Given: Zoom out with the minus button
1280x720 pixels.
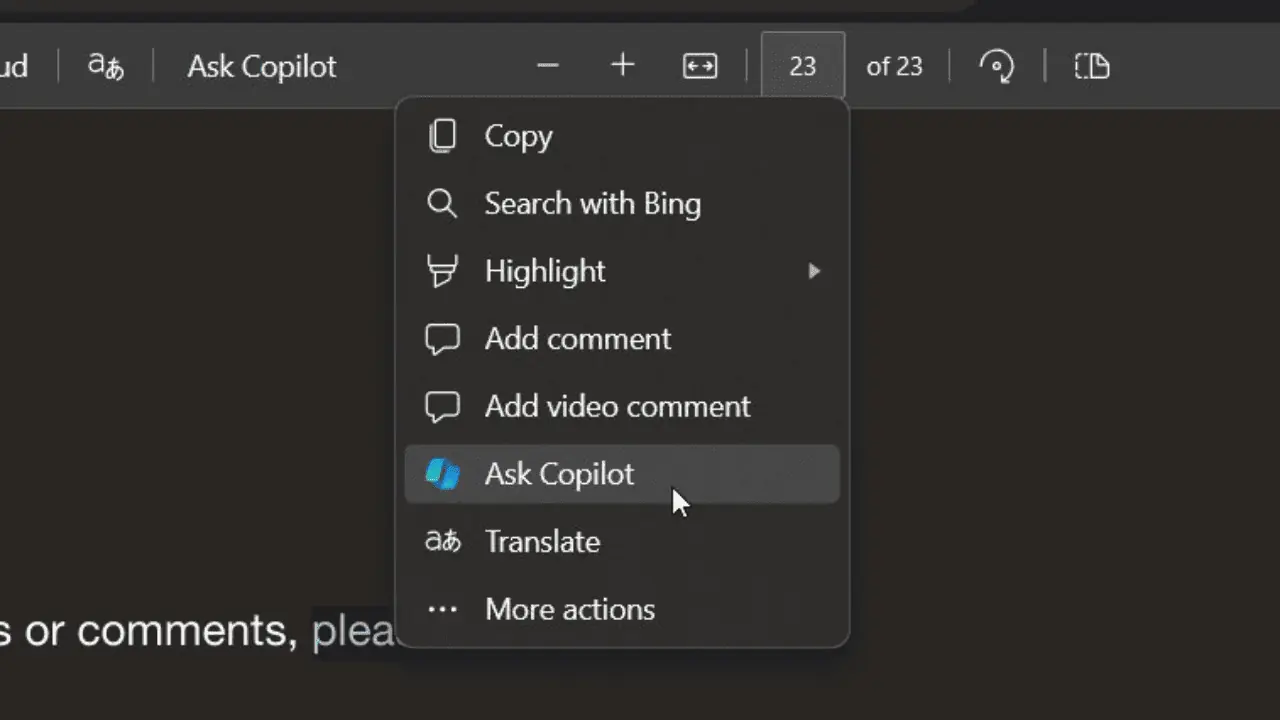Looking at the screenshot, I should 547,66.
